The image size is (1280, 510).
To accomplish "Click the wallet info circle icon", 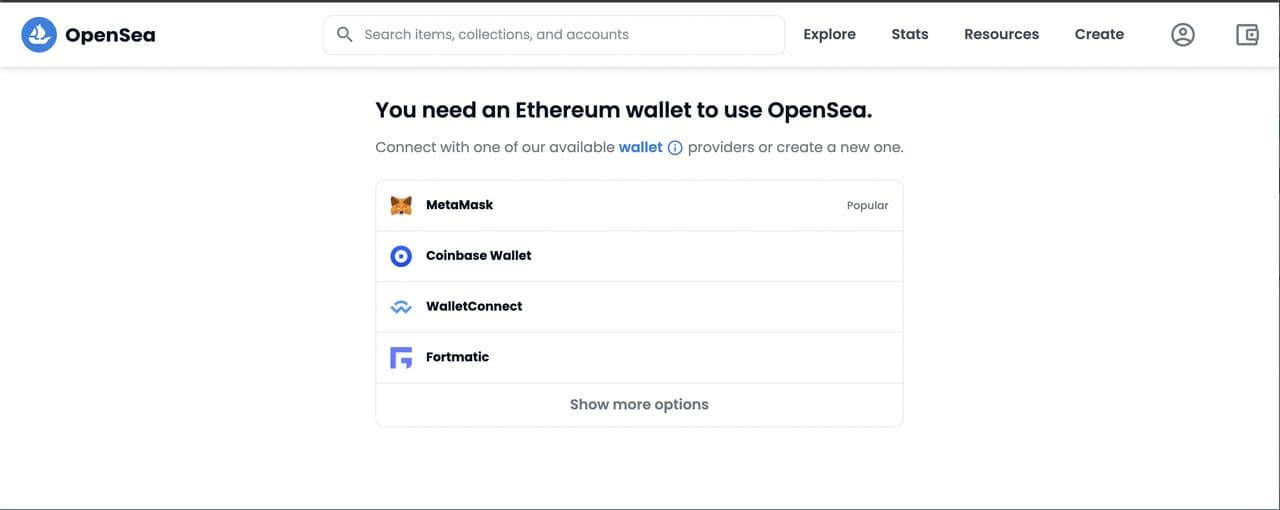I will (675, 148).
